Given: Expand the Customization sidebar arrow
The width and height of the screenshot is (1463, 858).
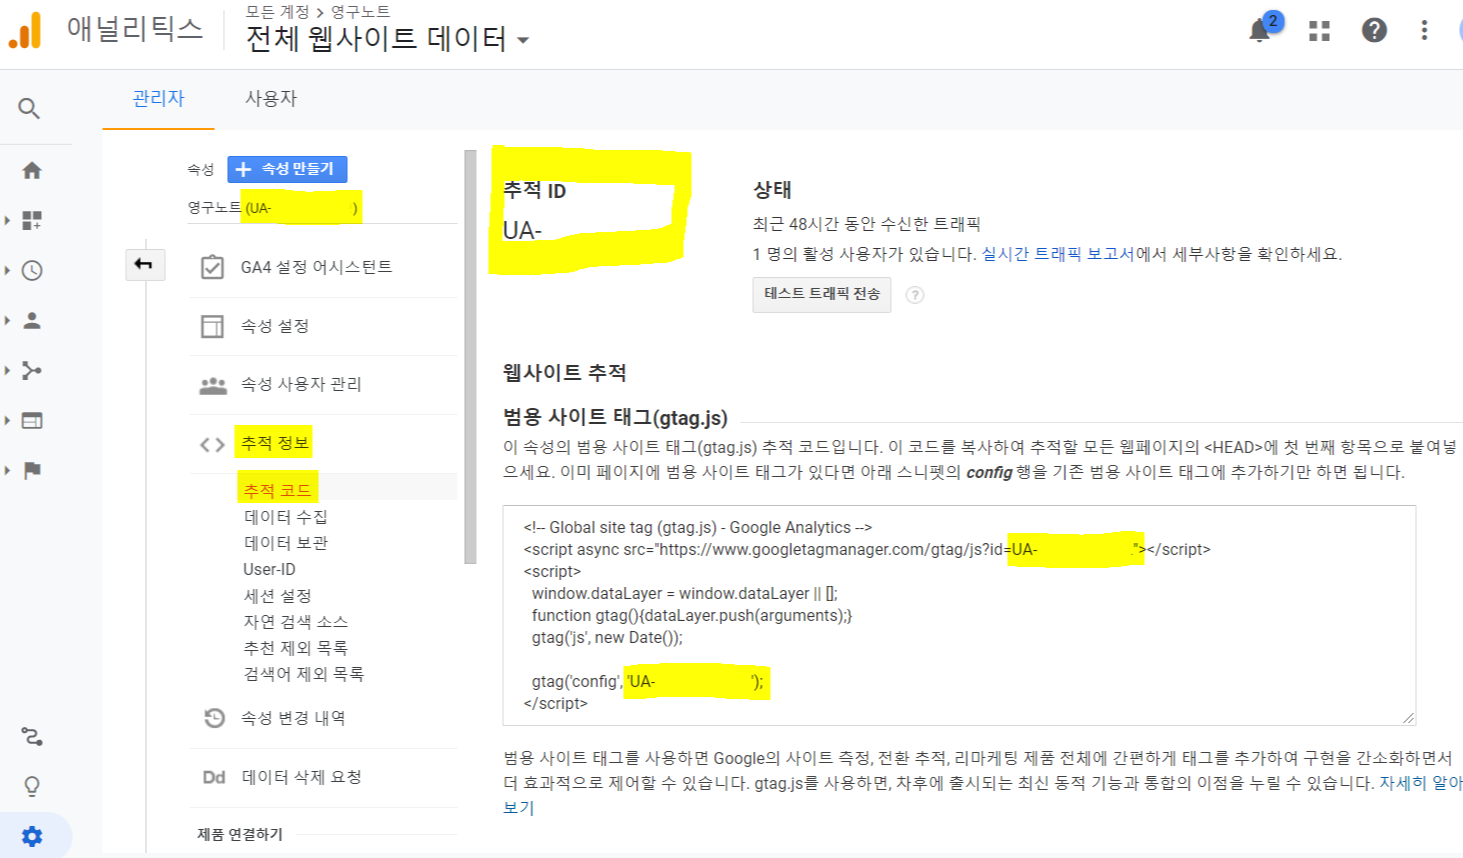Looking at the screenshot, I should click(x=7, y=220).
